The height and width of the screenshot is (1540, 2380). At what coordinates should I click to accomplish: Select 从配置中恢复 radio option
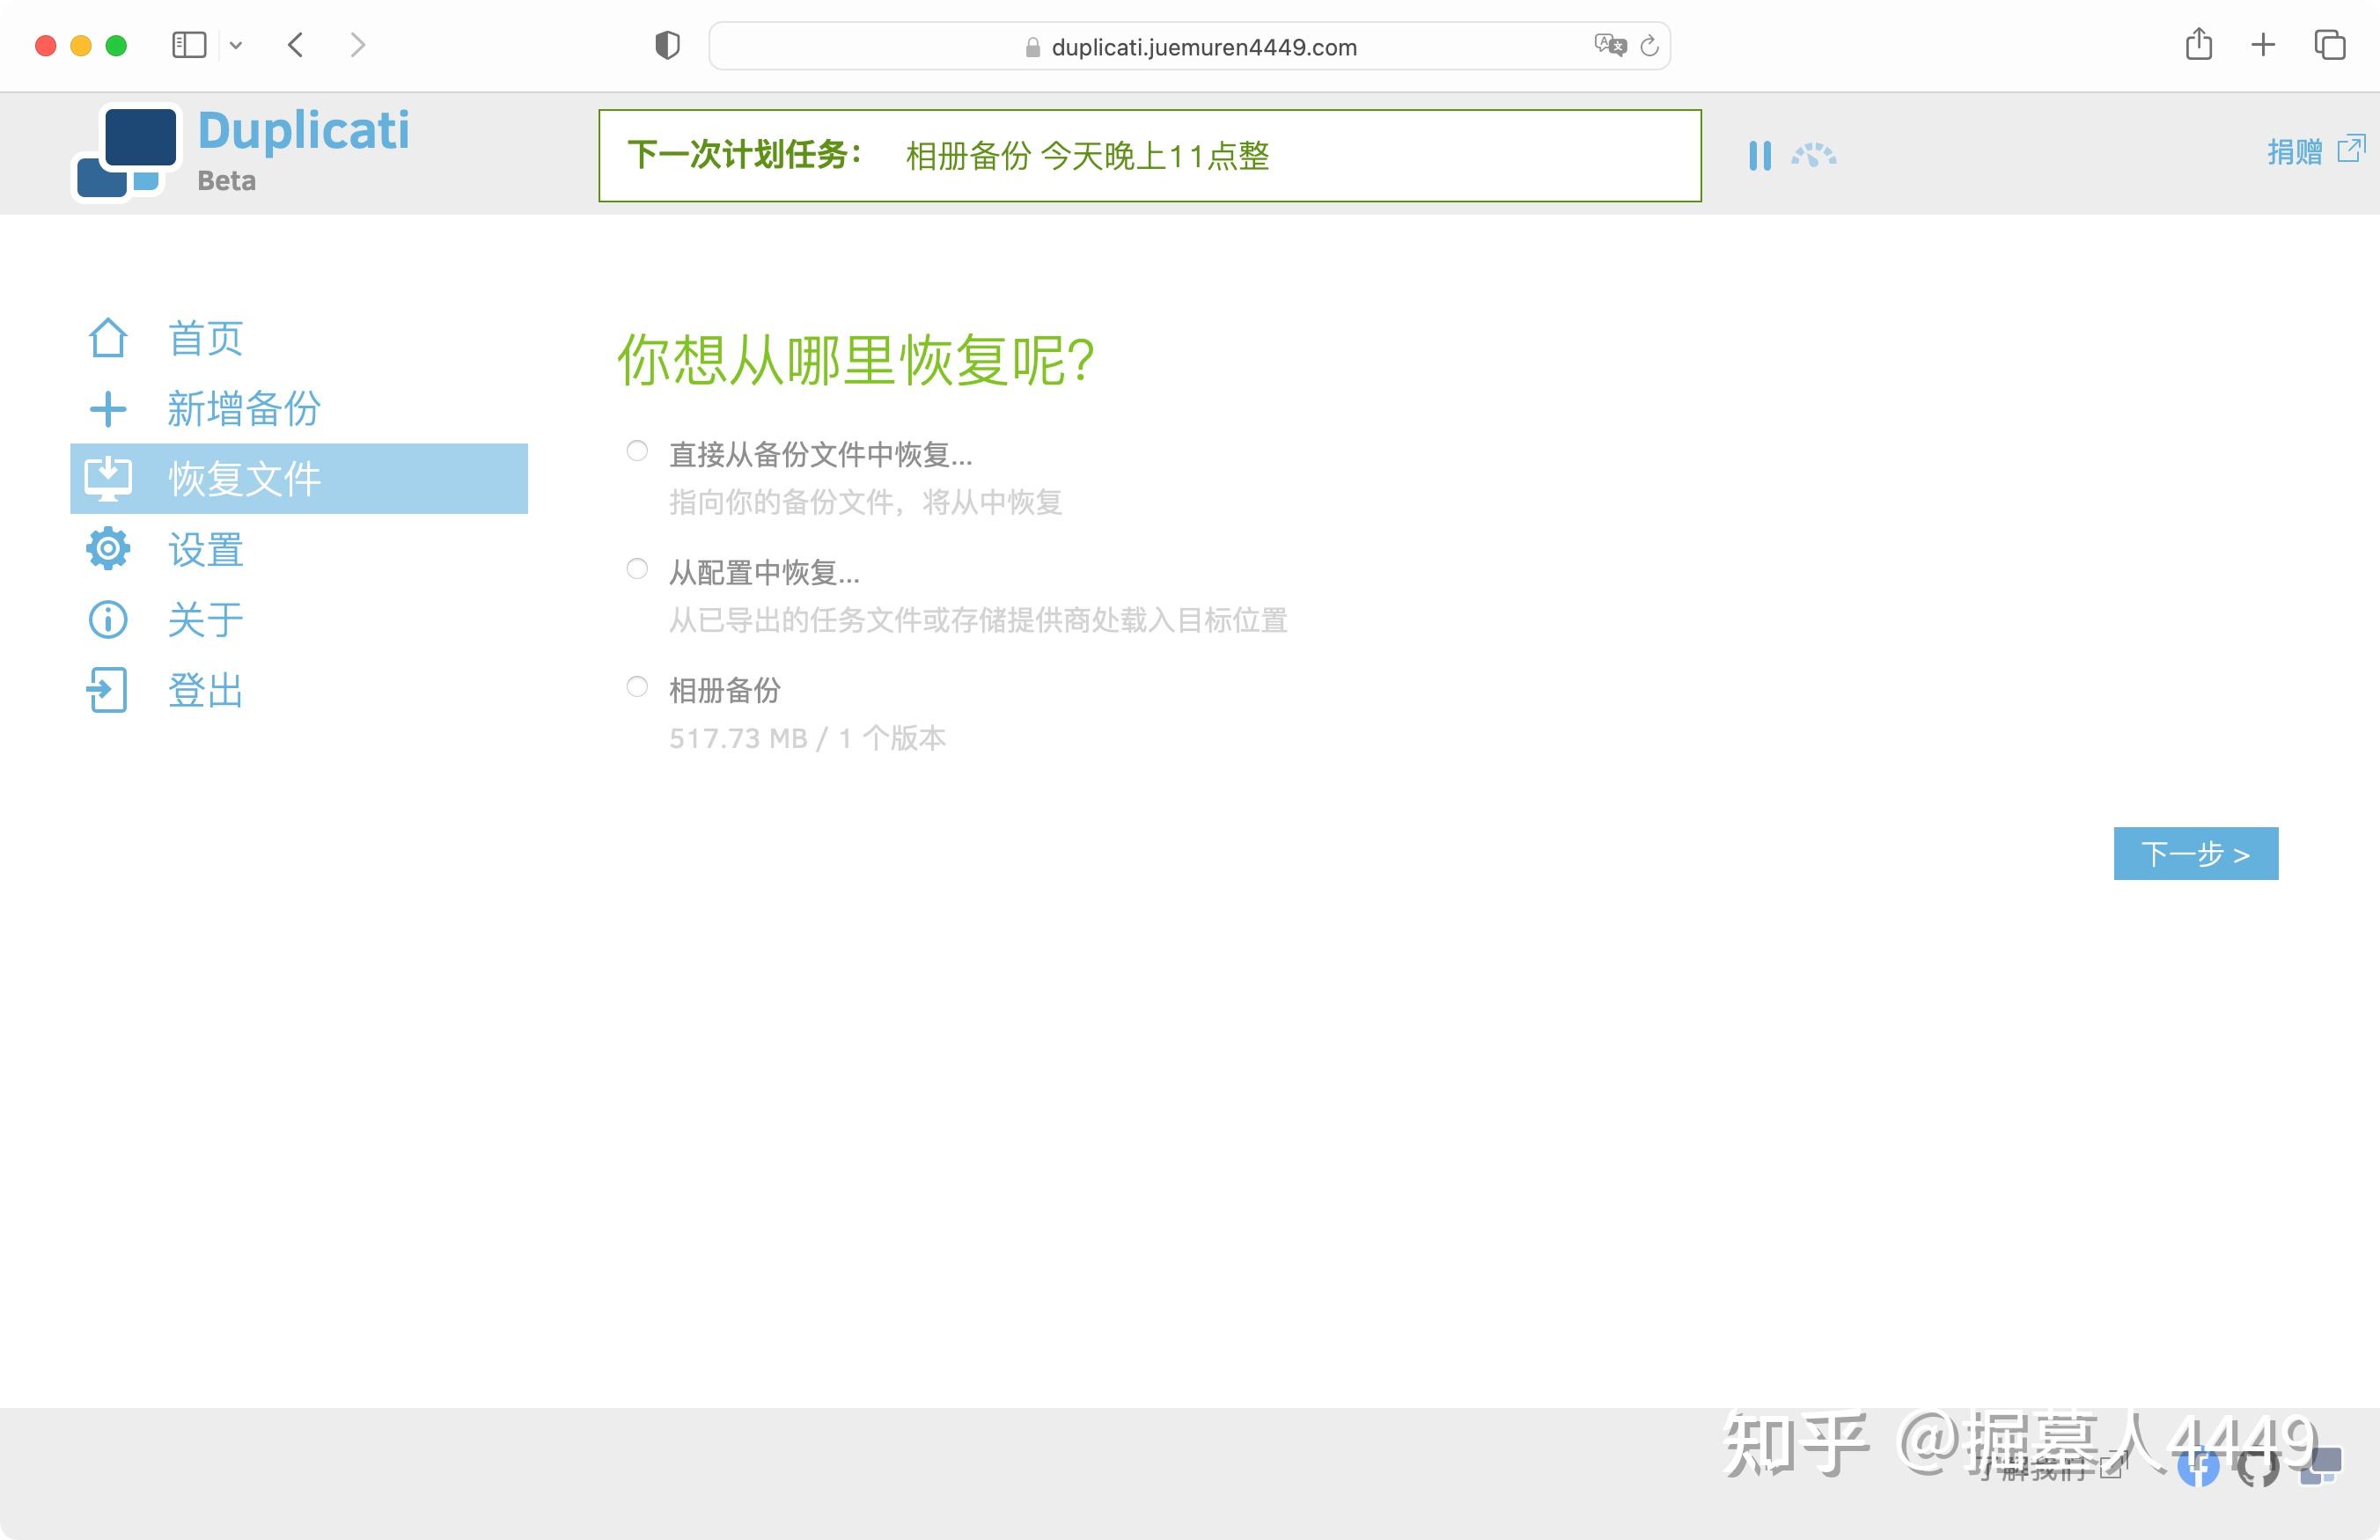pos(637,569)
